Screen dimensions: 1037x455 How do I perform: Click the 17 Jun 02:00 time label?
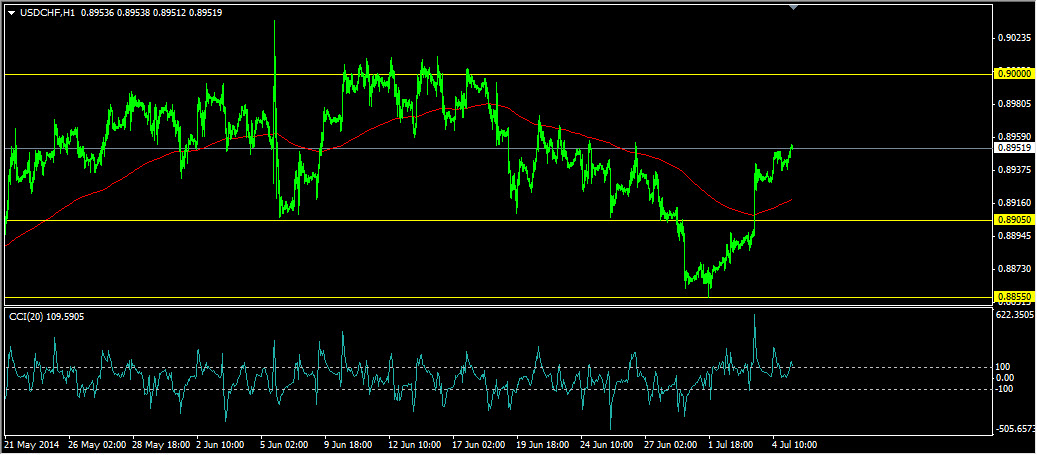[x=480, y=445]
